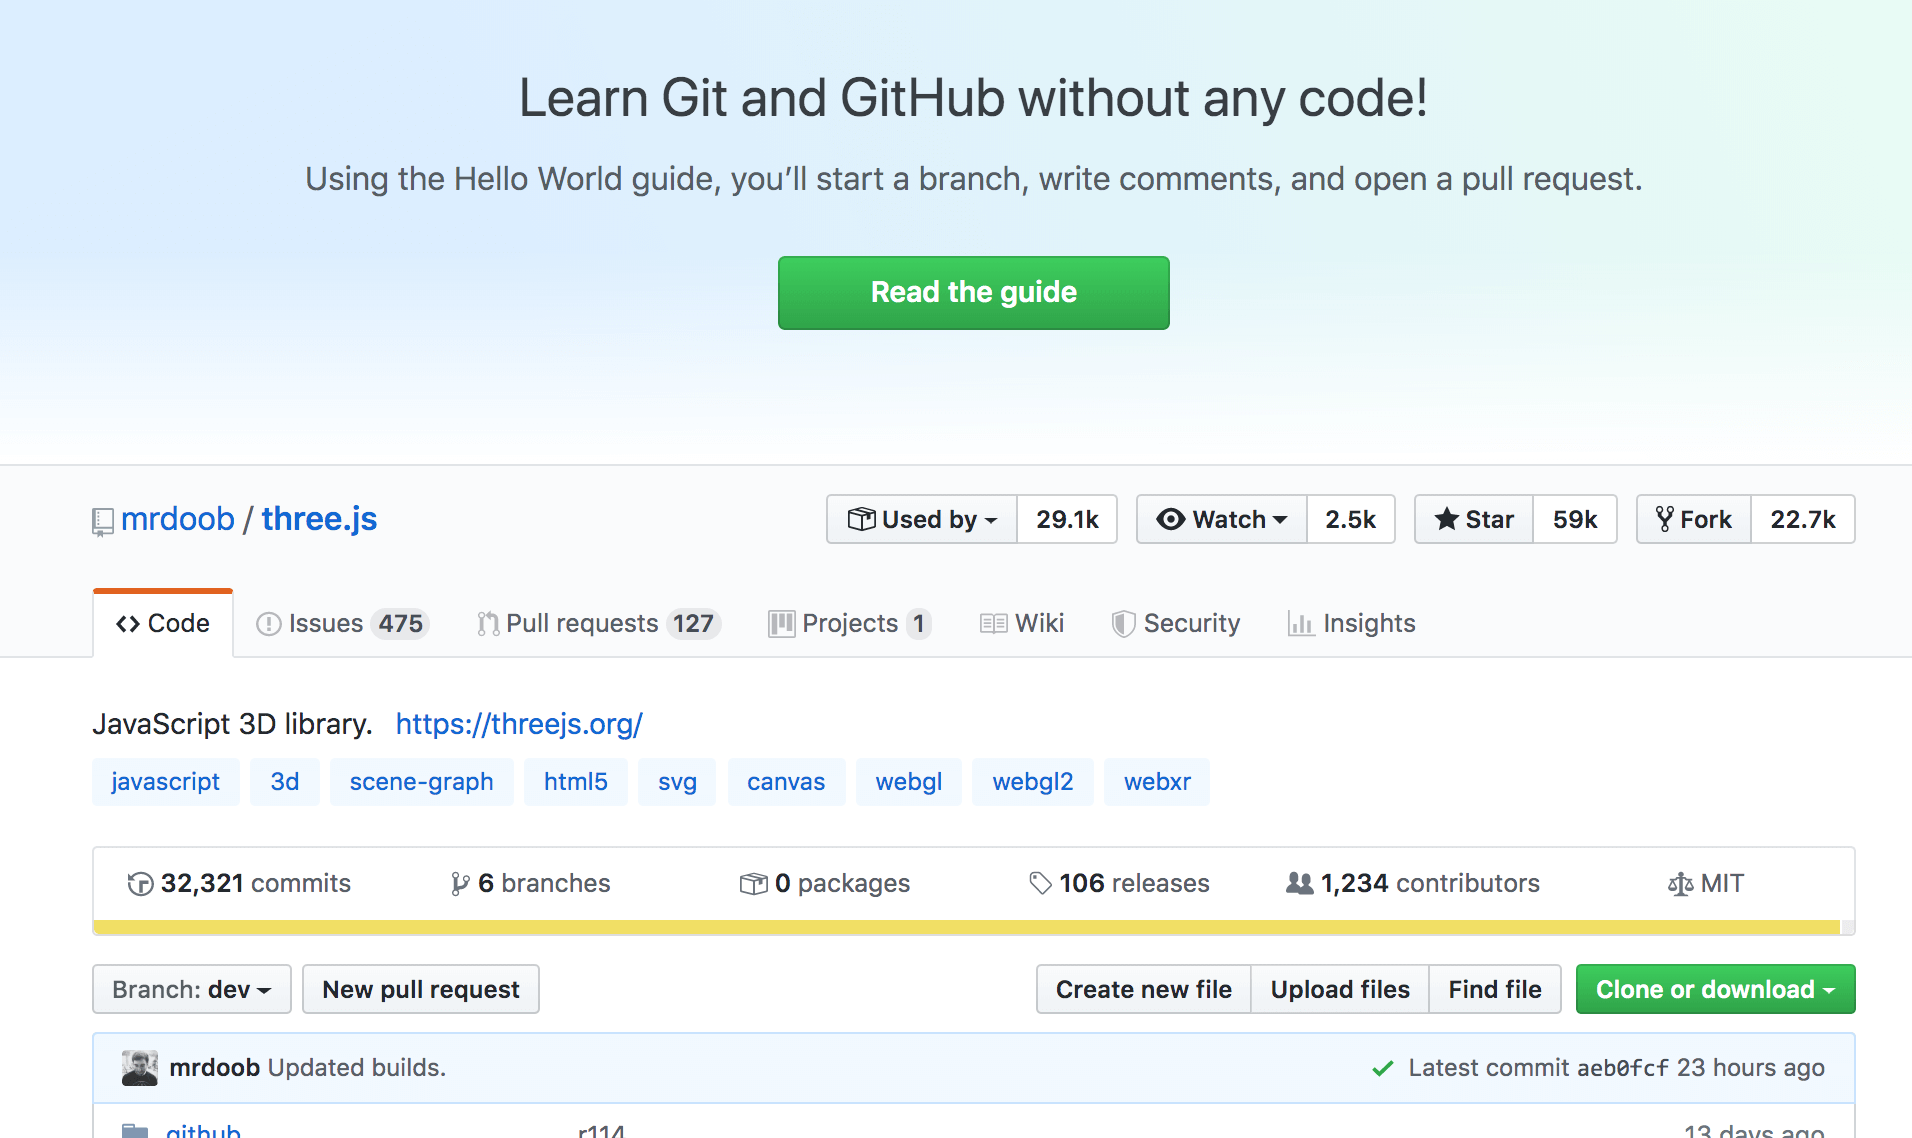
Task: Select the webxr topic tag
Action: point(1157,781)
